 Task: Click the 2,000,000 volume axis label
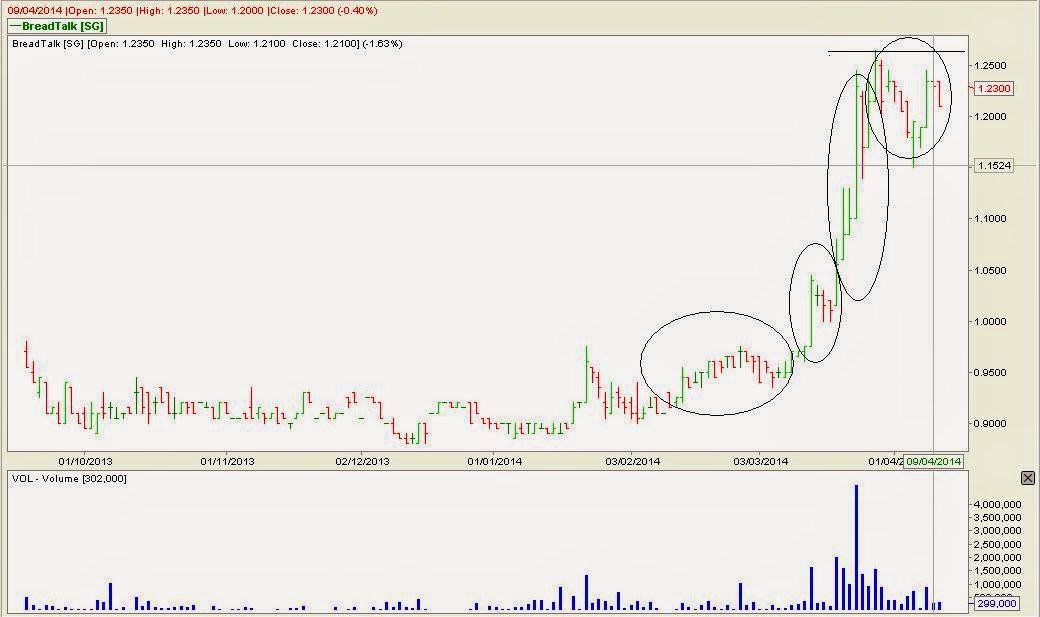(997, 557)
